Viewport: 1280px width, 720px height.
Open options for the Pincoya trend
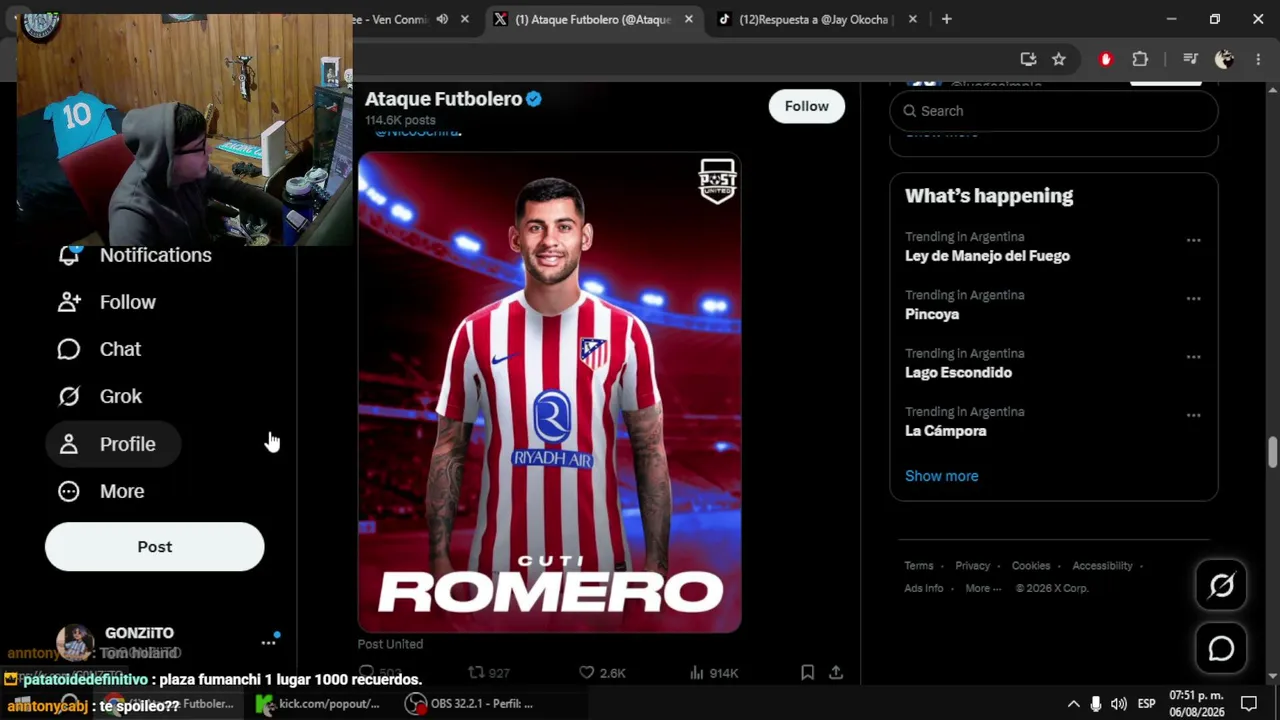(1193, 298)
